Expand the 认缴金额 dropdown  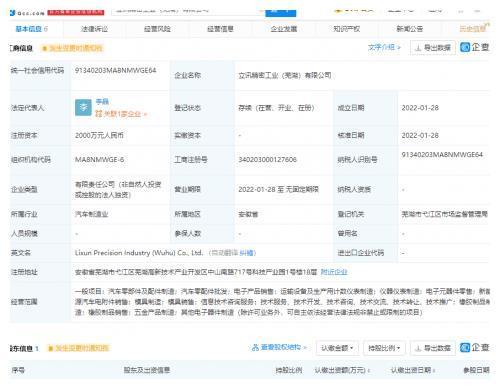click(x=337, y=348)
